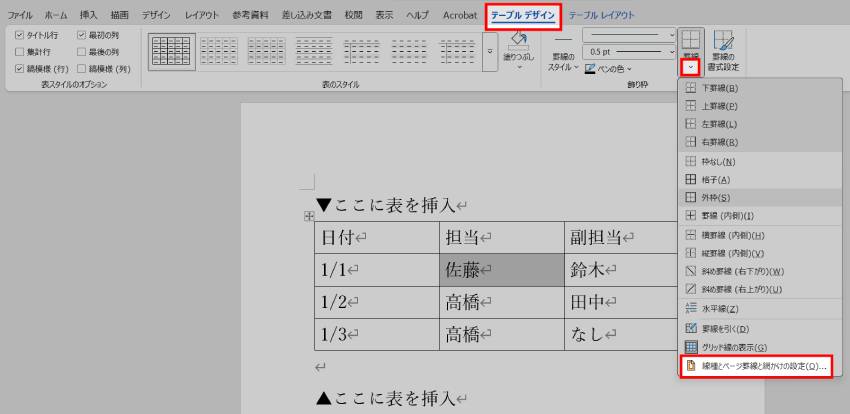
Task: Open the ペンの色 (Pen Color) picker
Action: [x=612, y=68]
